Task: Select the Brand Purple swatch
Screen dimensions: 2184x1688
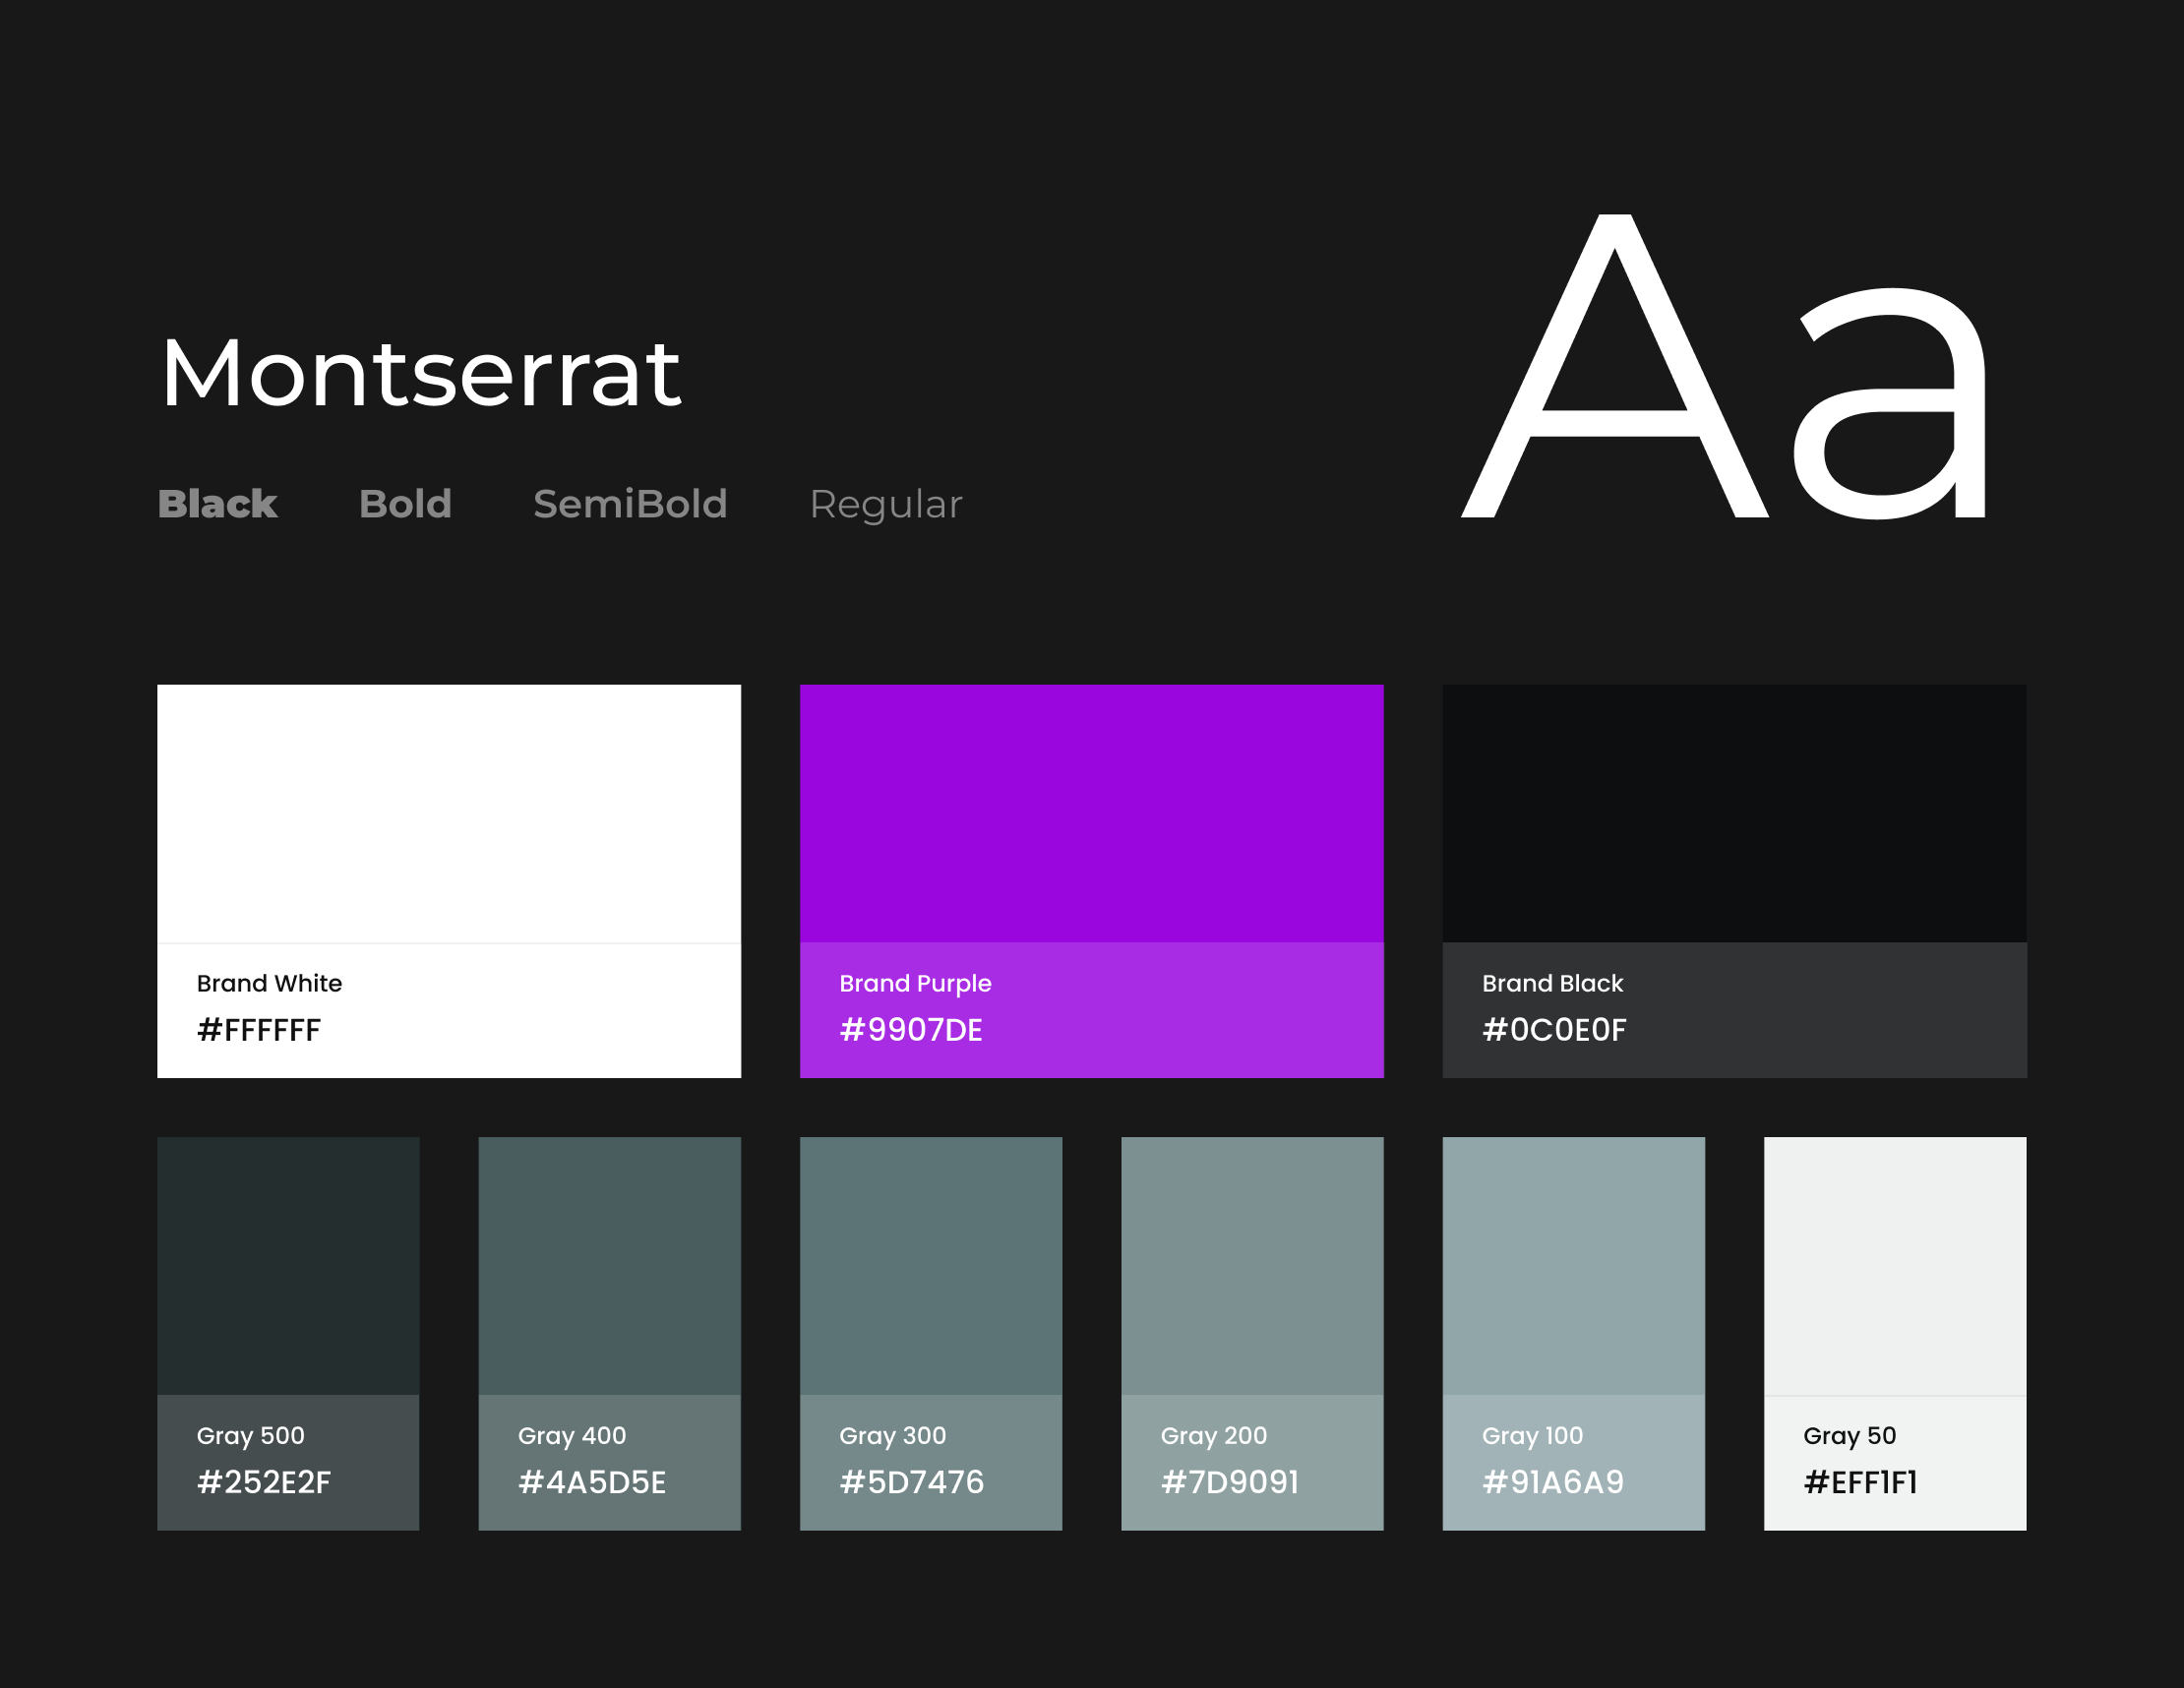Action: [1091, 813]
